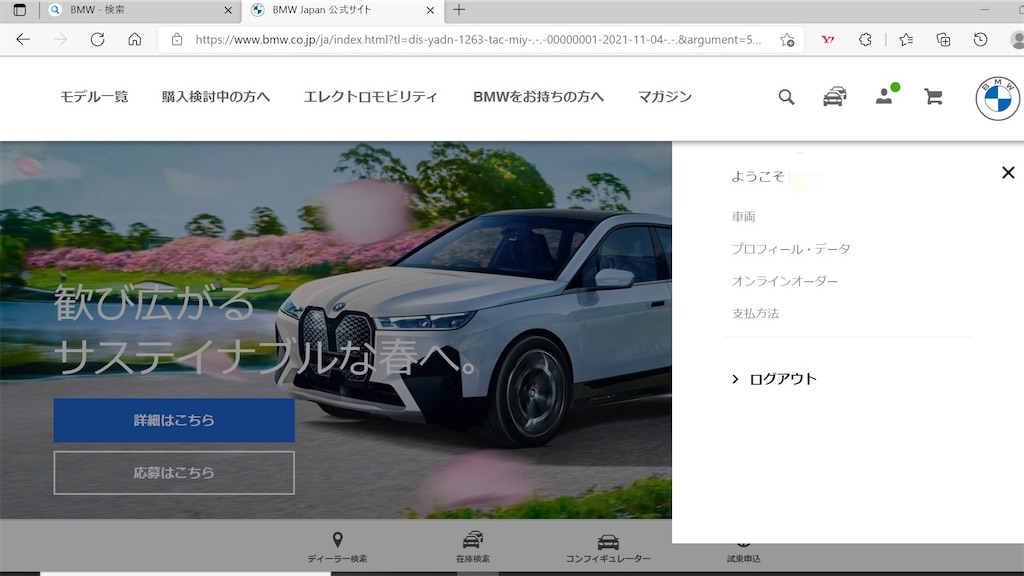Image resolution: width=1024 pixels, height=576 pixels.
Task: Click the add-to-favorites star in the address bar
Action: pyautogui.click(x=786, y=40)
